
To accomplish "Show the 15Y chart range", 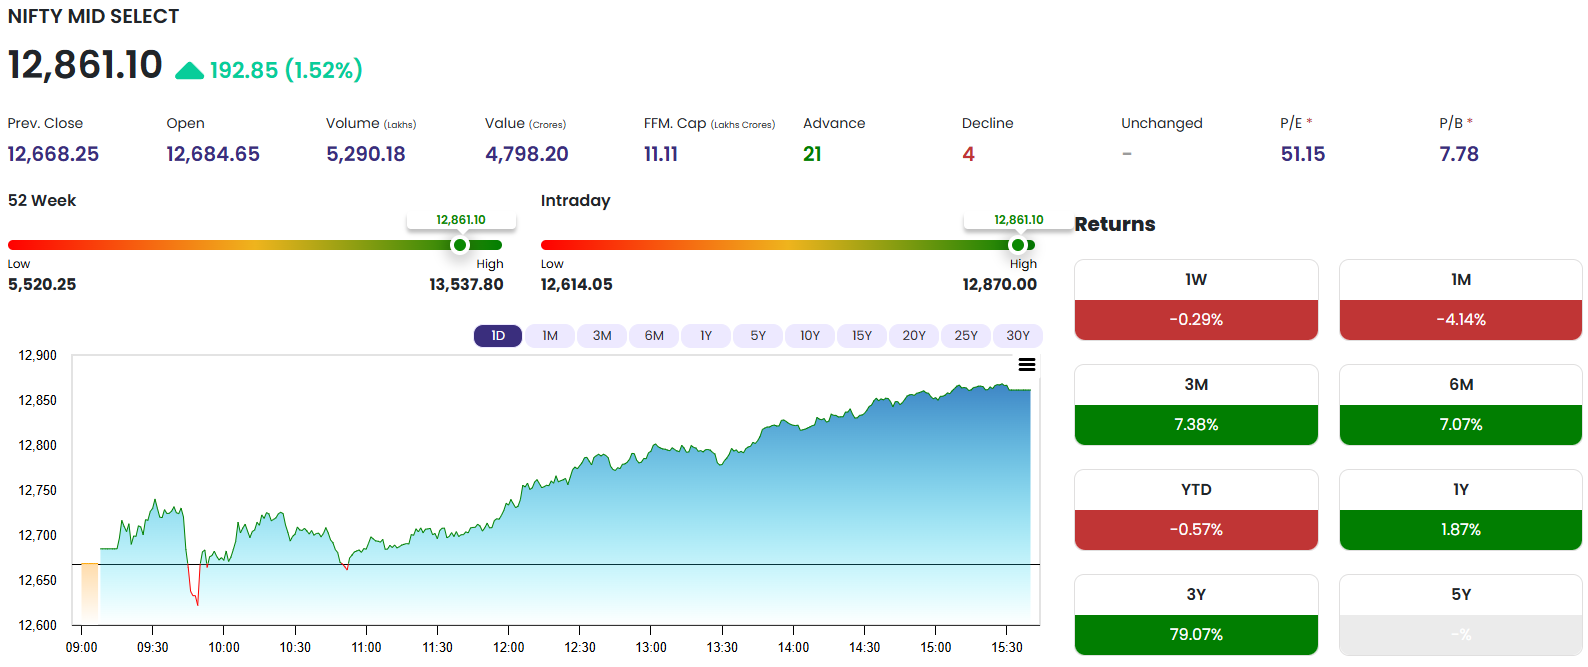I will (862, 336).
